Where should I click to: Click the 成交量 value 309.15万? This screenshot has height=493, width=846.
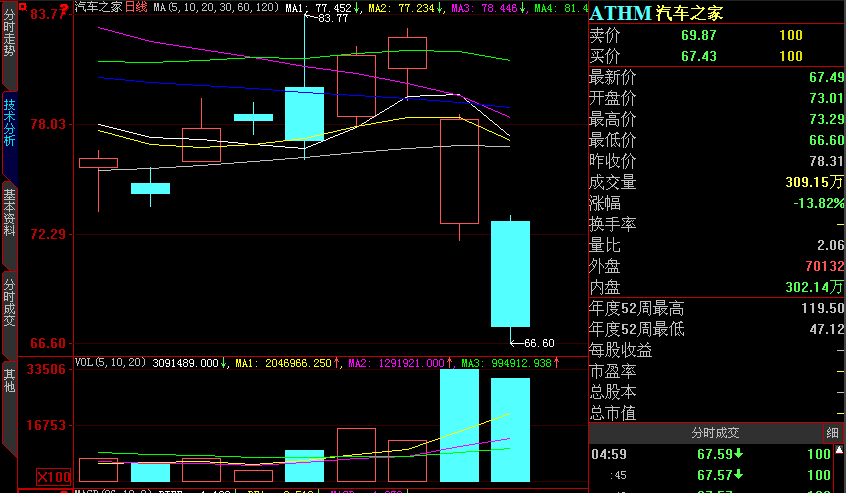coord(814,183)
